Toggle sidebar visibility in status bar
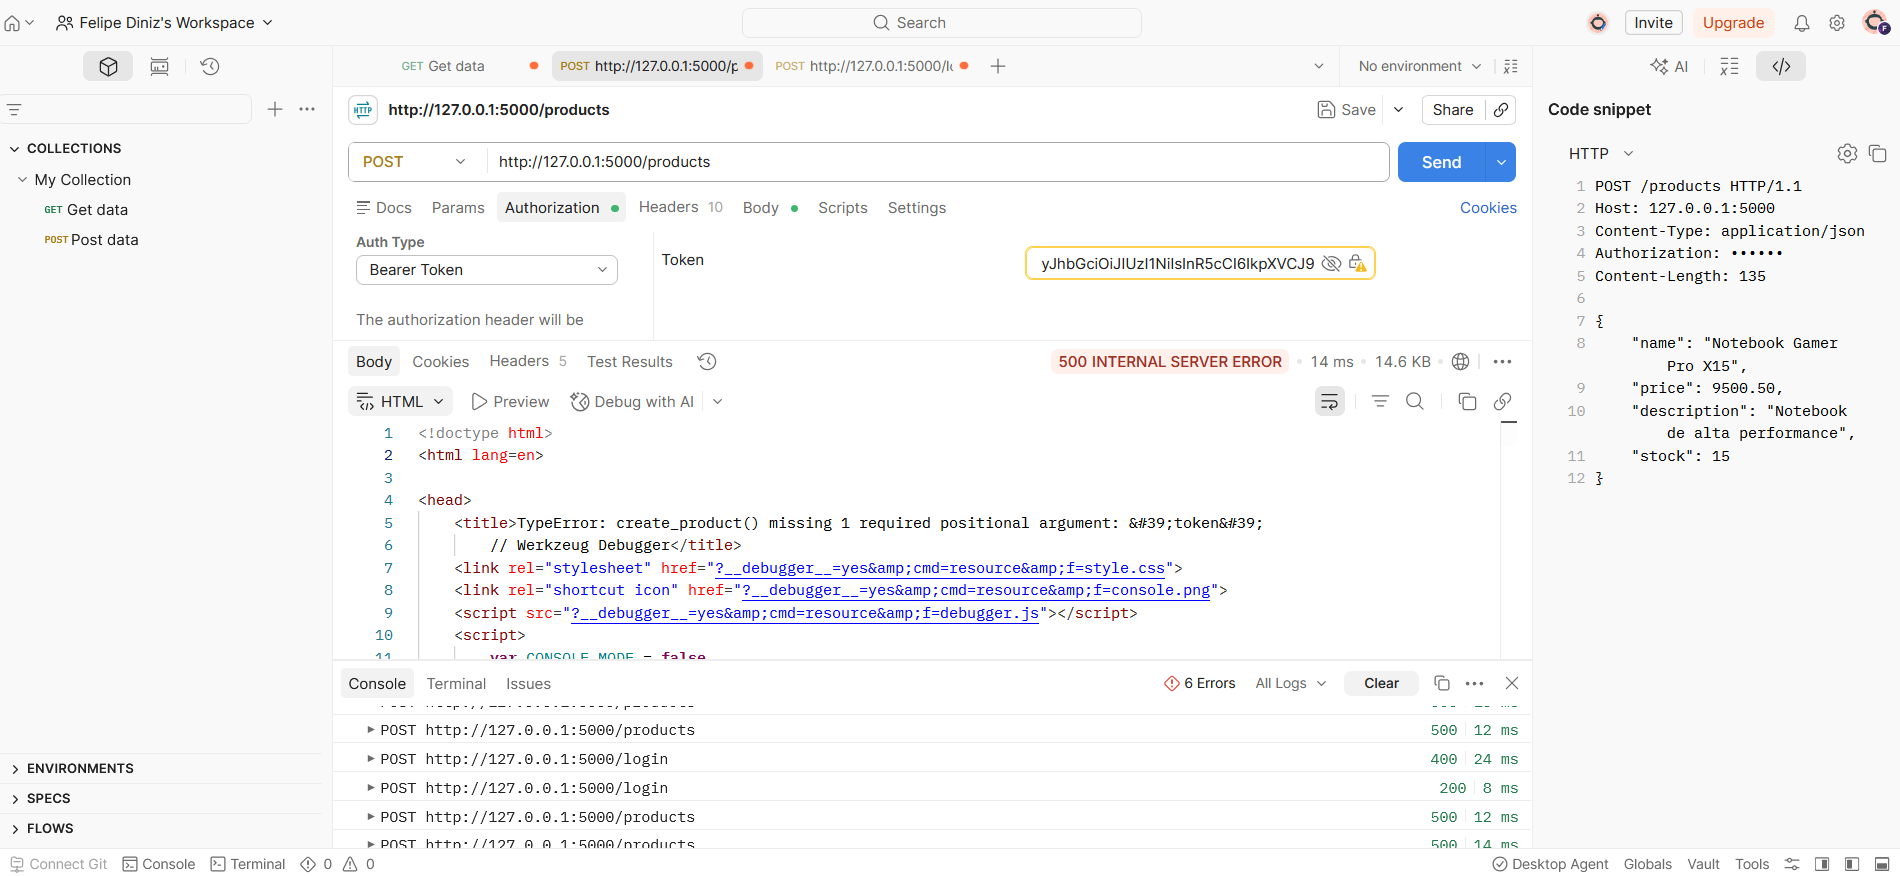The image size is (1900, 876). (1852, 864)
